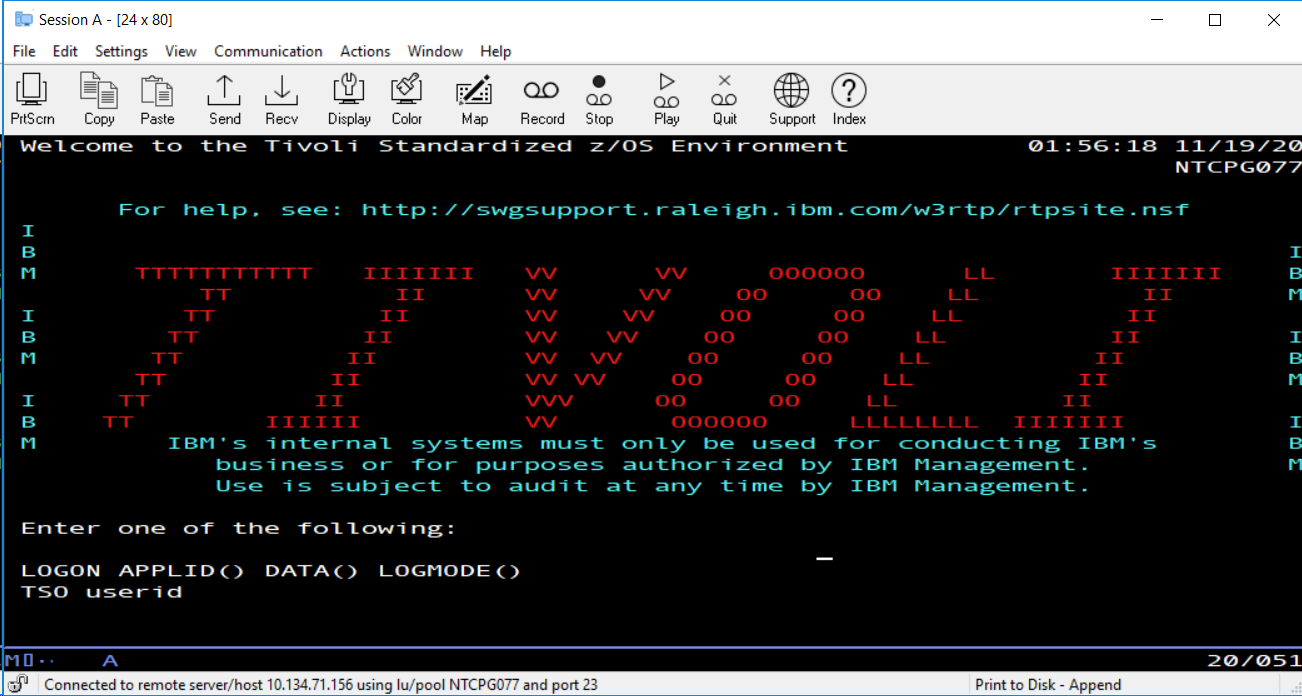Open the Support web icon
1302x696 pixels.
pyautogui.click(x=792, y=100)
